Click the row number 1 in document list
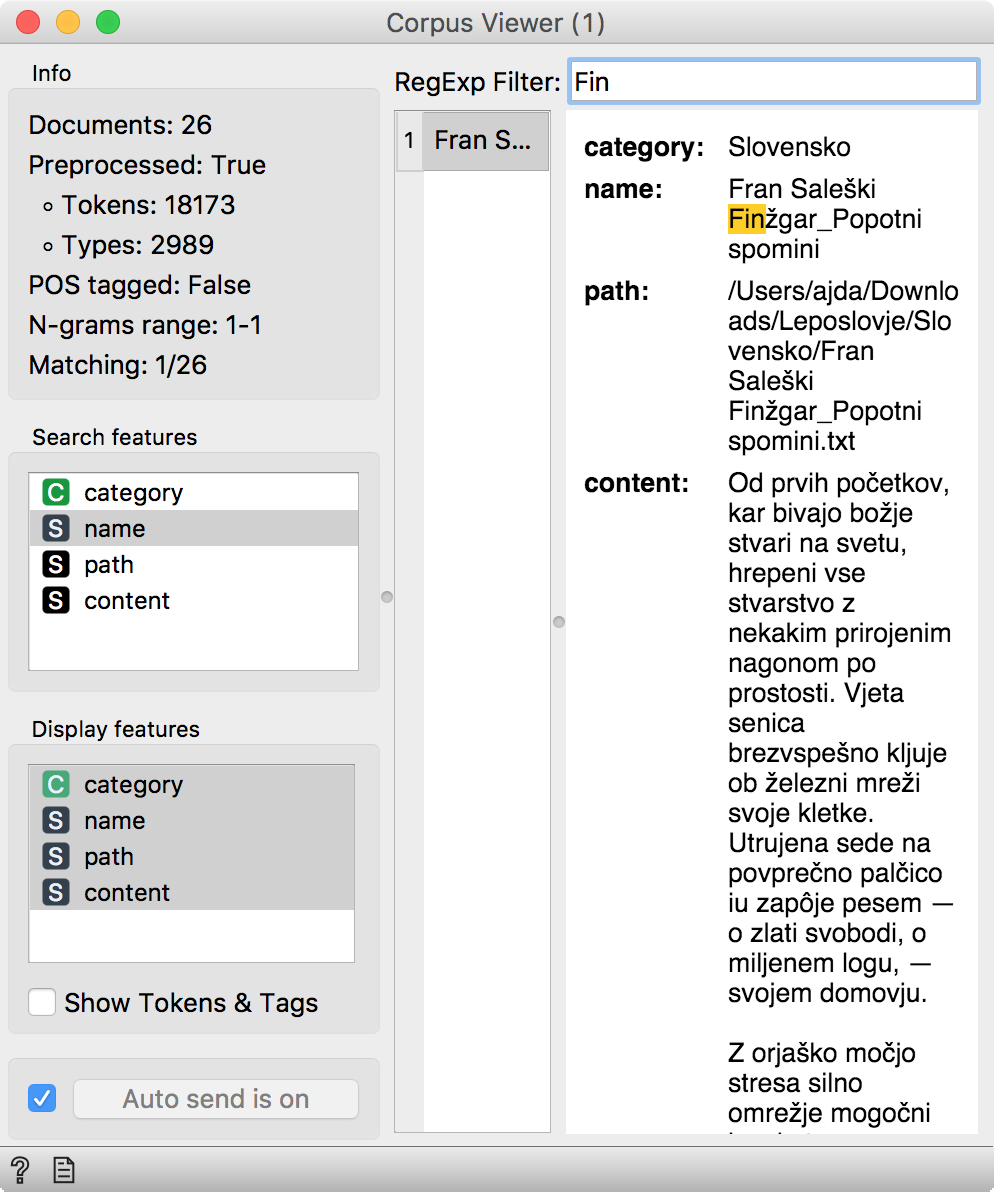 coord(410,140)
